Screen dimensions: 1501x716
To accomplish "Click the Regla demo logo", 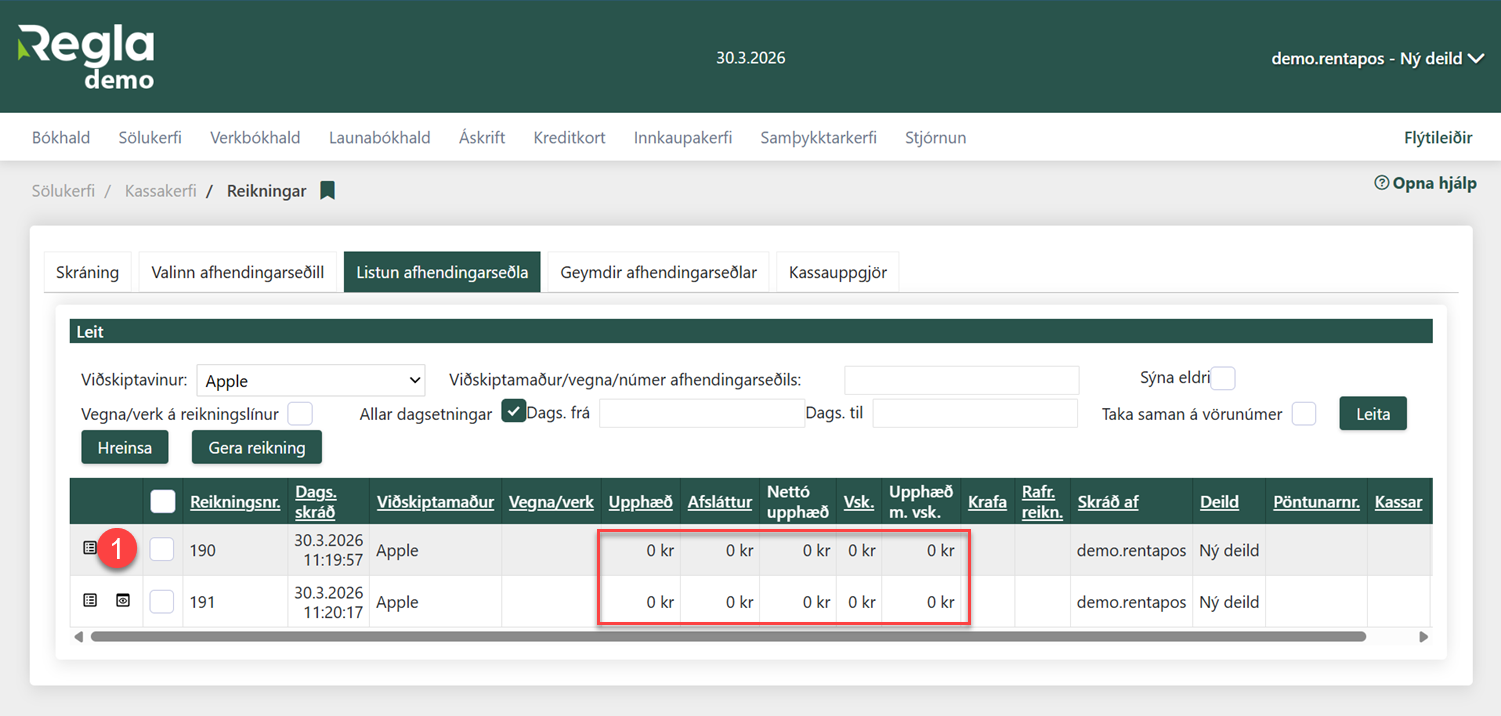I will tap(86, 57).
